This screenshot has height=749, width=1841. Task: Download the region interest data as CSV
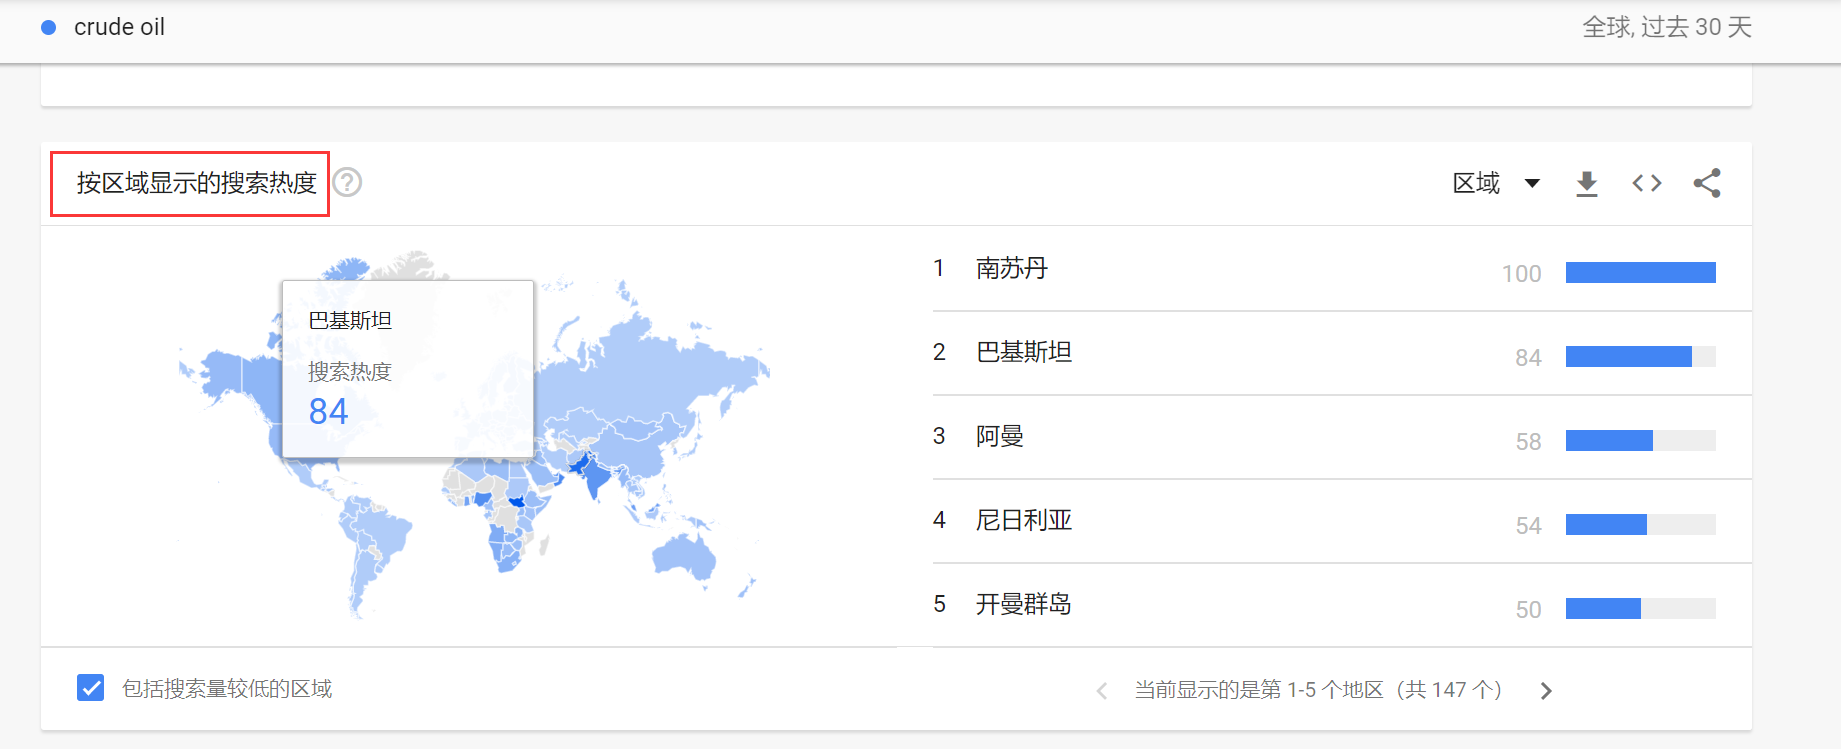click(1586, 183)
